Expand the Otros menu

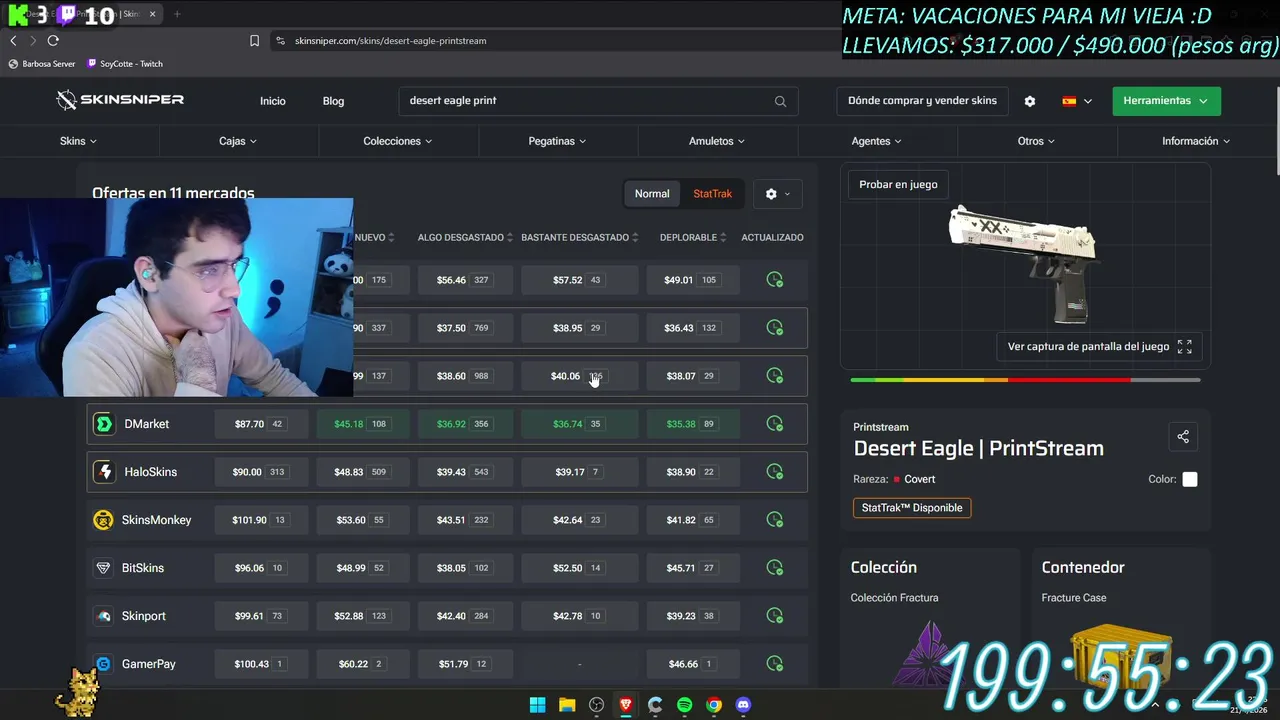1037,141
